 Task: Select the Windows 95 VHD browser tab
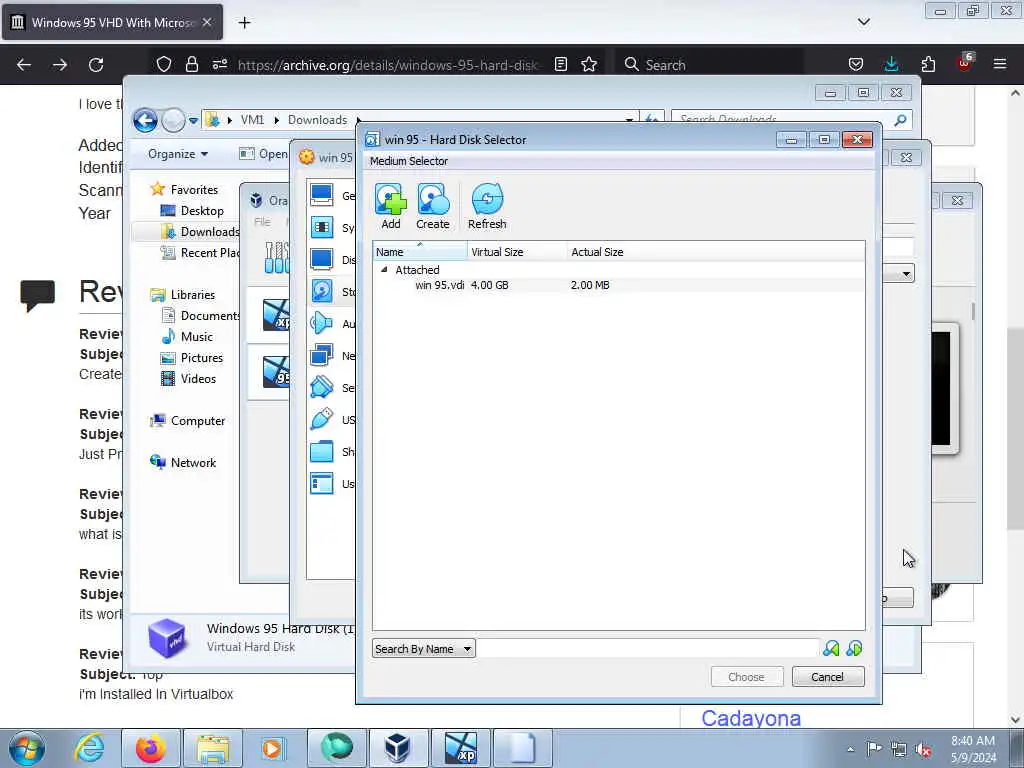[112, 22]
